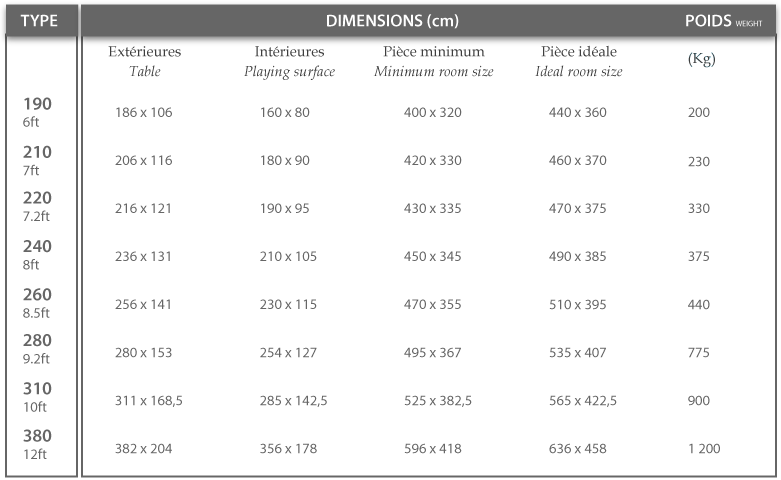This screenshot has width=781, height=480.
Task: Click the 596 x 418 minimum room cell
Action: coord(433,449)
